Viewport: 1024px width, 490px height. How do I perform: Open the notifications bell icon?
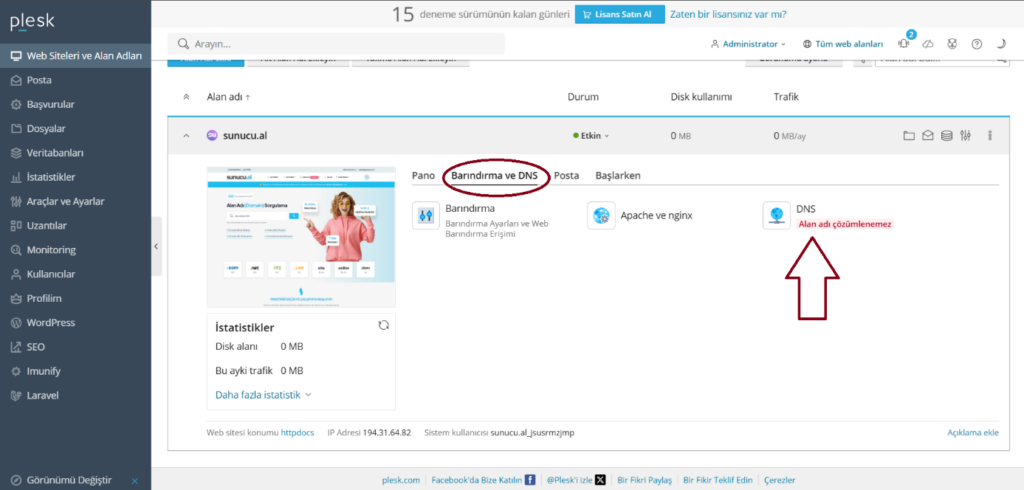907,44
